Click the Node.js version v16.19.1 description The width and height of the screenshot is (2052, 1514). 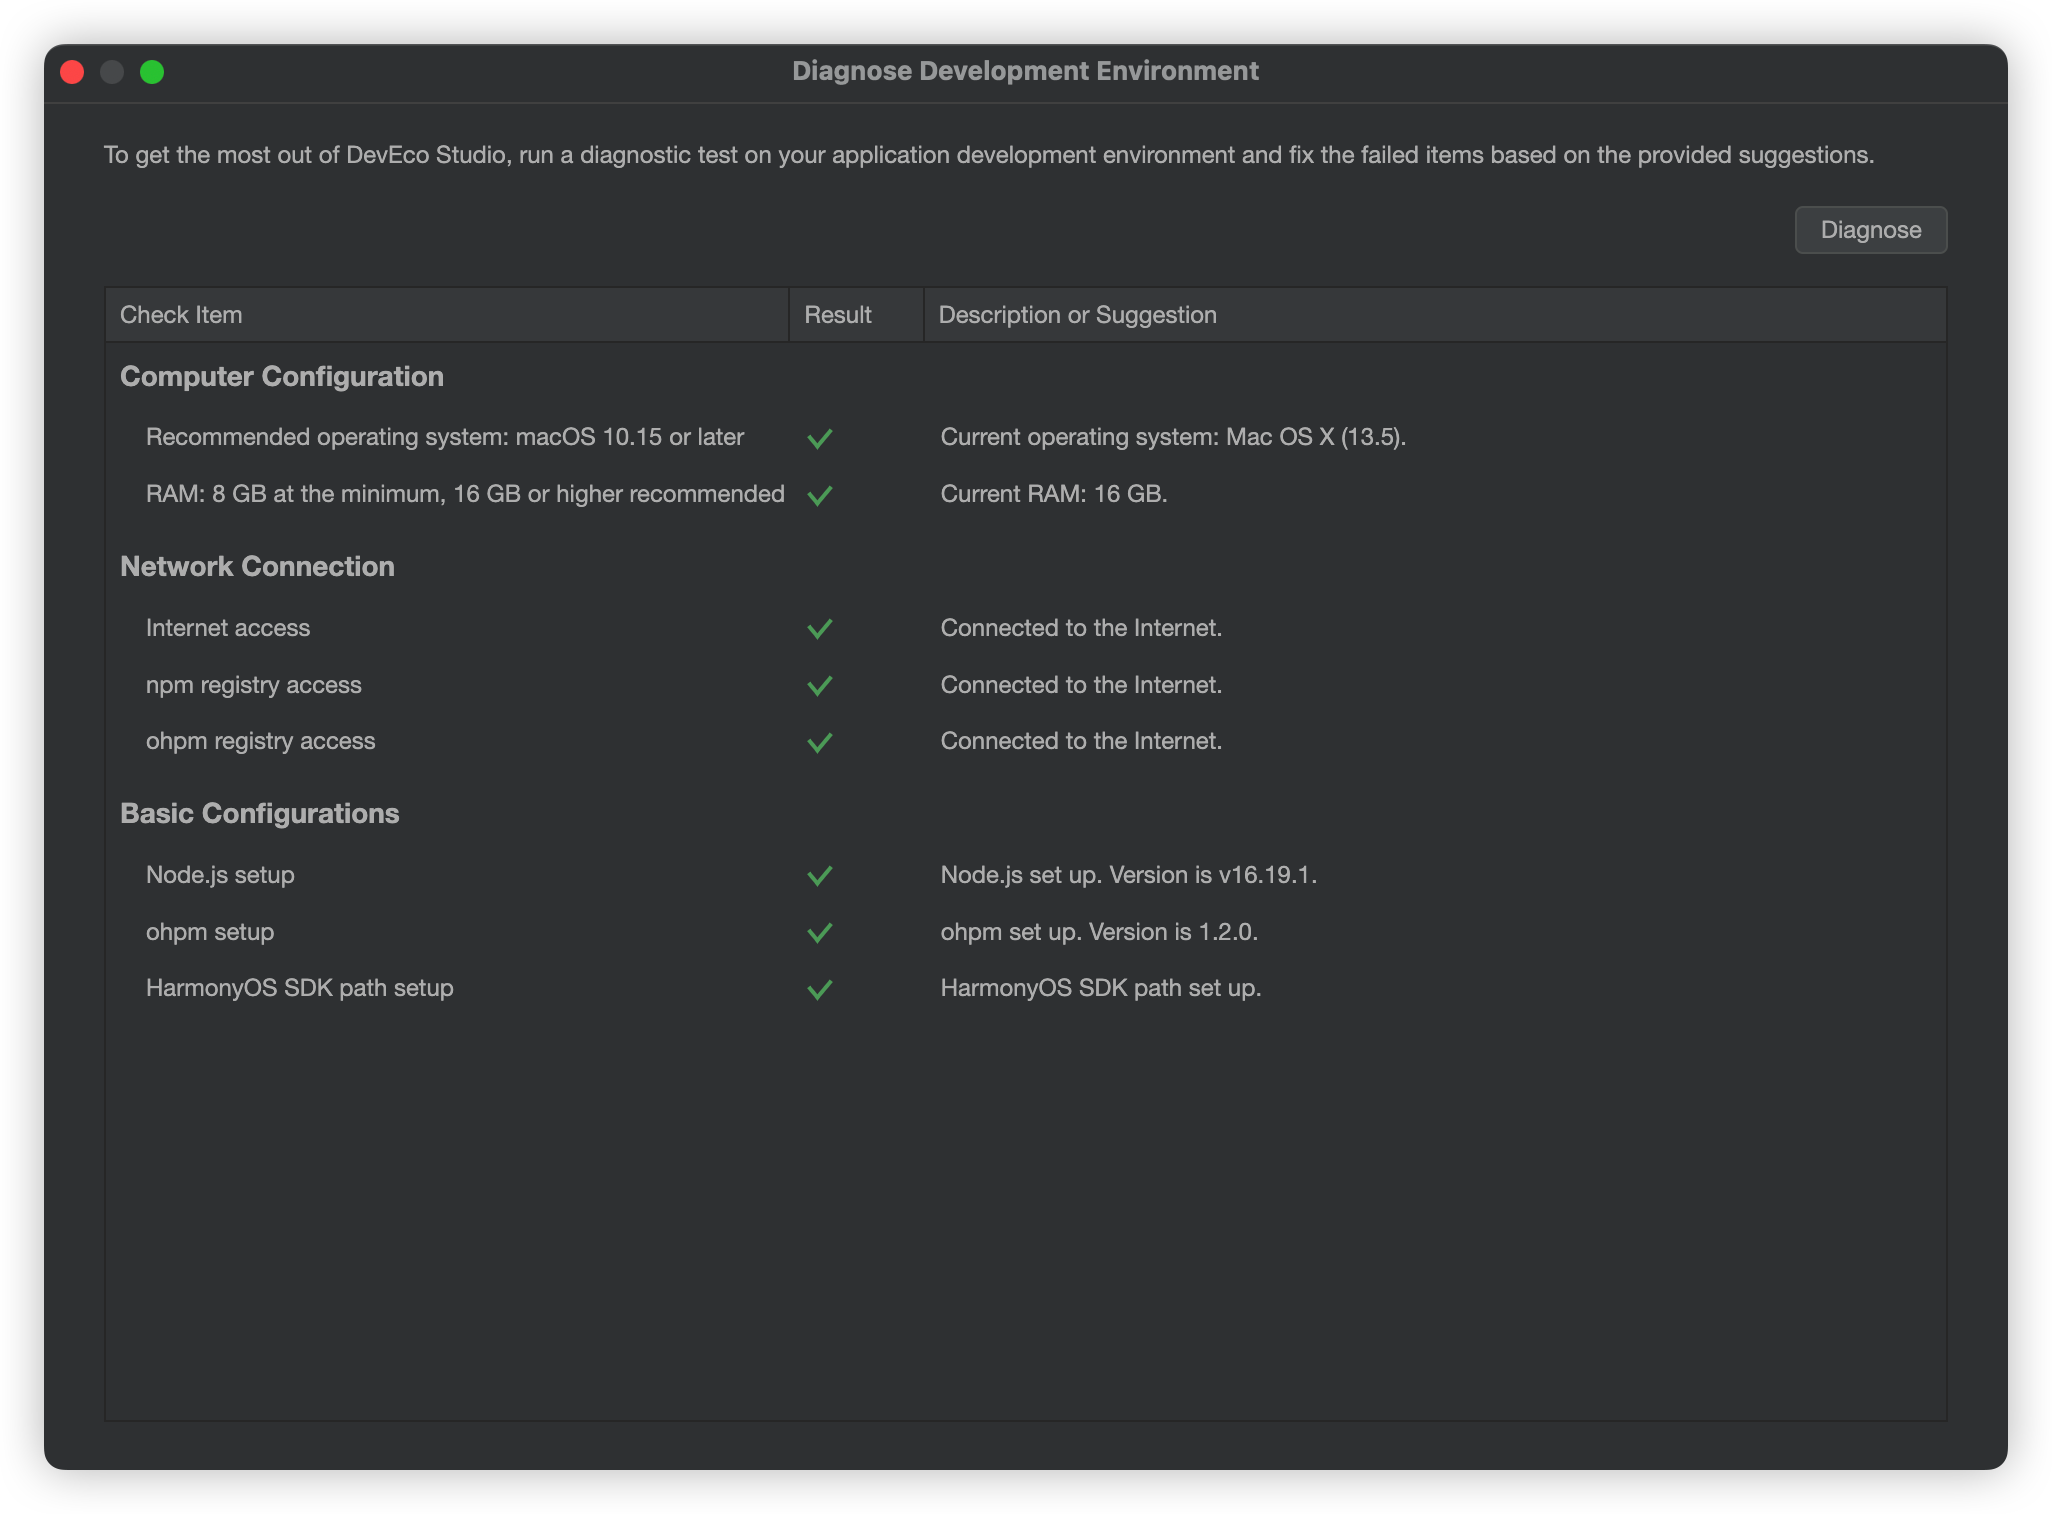pos(1128,875)
